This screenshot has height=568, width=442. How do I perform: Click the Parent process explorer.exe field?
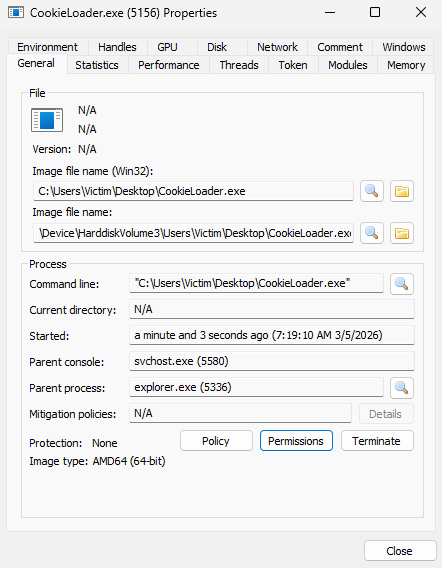[x=256, y=387]
